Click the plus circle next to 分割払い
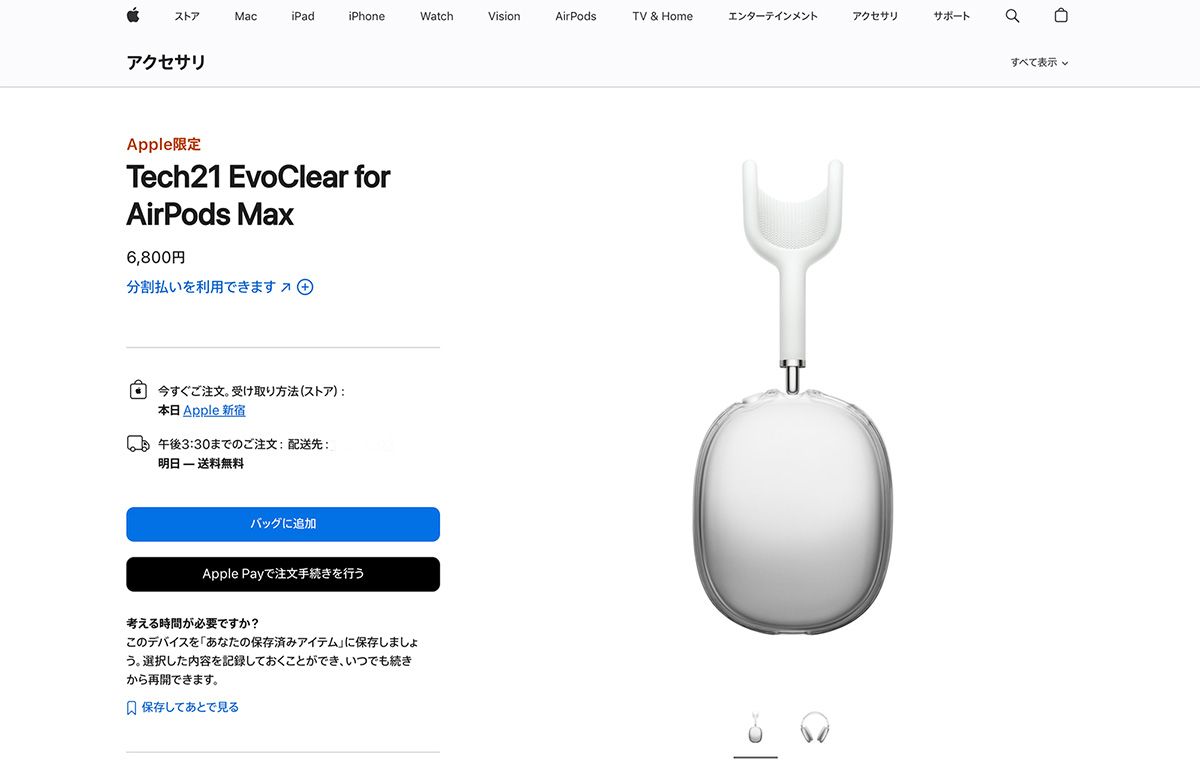The image size is (1200, 770). pos(305,287)
